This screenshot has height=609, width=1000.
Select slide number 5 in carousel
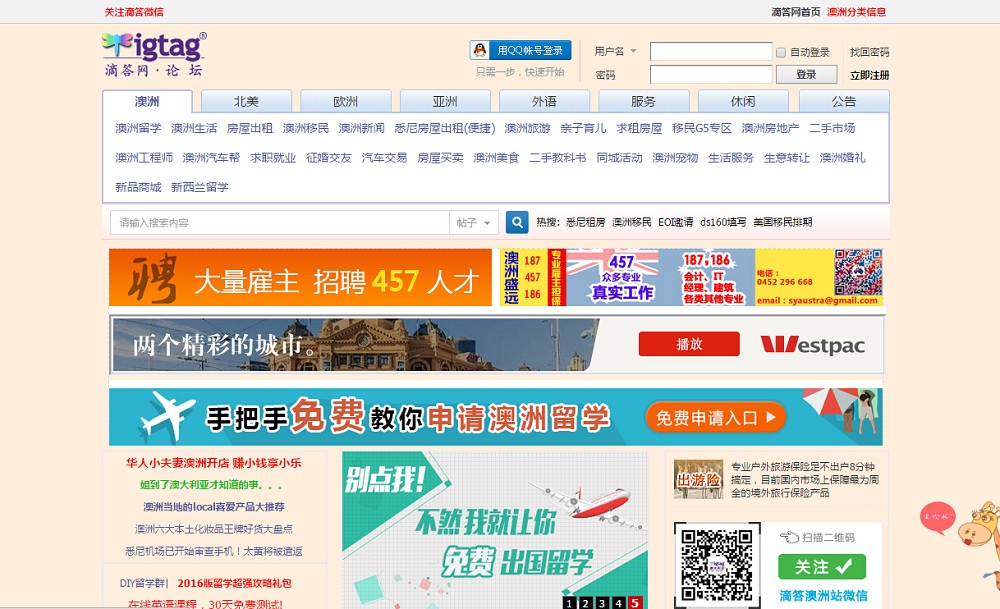click(635, 603)
